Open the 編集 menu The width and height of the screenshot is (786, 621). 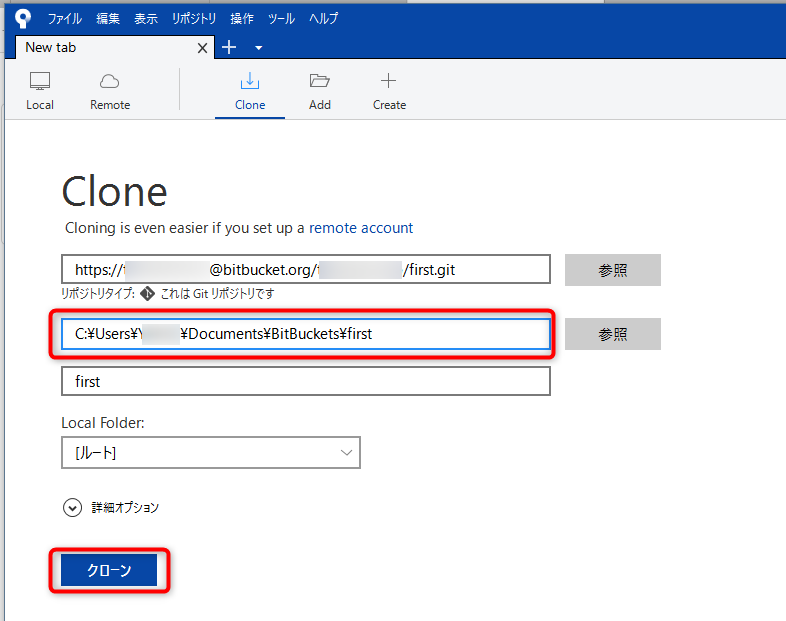[108, 19]
